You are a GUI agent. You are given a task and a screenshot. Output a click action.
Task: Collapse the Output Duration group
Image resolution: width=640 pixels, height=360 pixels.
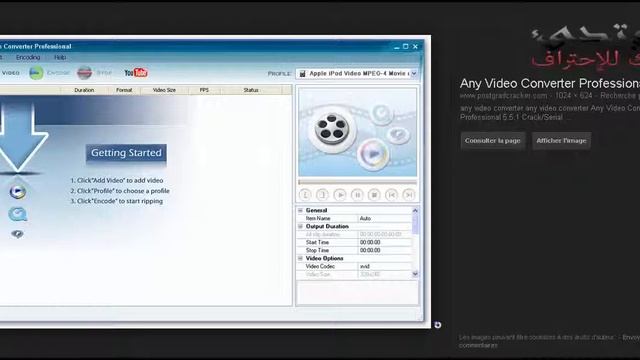301,226
